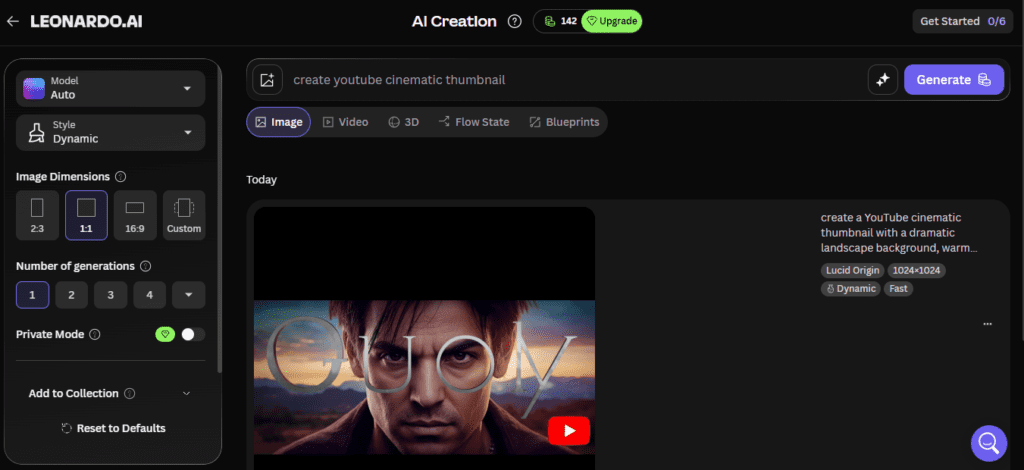Show Private Mode info icon
Viewport: 1024px width, 470px height.
[95, 334]
